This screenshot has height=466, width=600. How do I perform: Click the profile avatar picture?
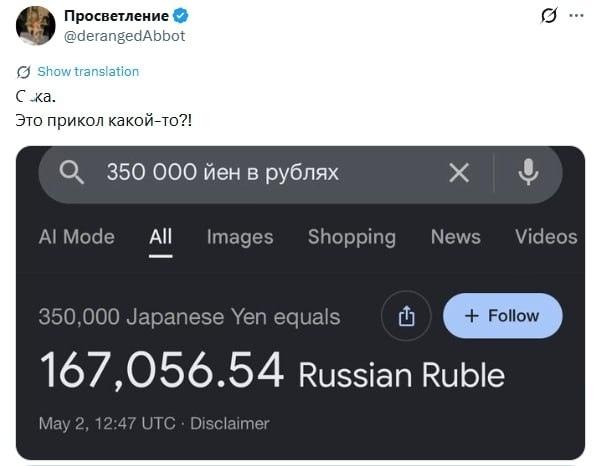click(x=36, y=26)
